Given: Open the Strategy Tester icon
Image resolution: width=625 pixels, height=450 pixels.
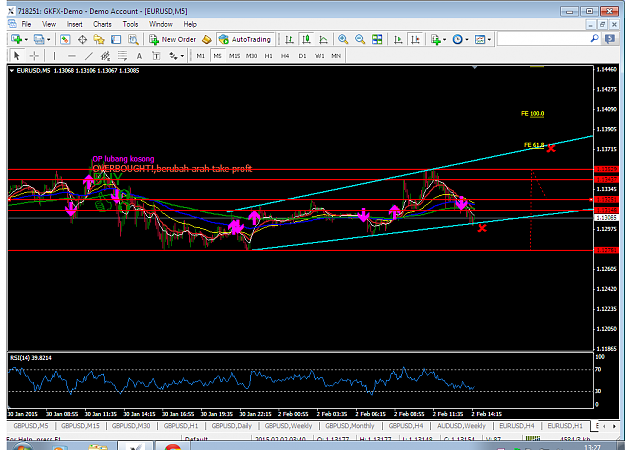Looking at the screenshot, I should point(133,39).
